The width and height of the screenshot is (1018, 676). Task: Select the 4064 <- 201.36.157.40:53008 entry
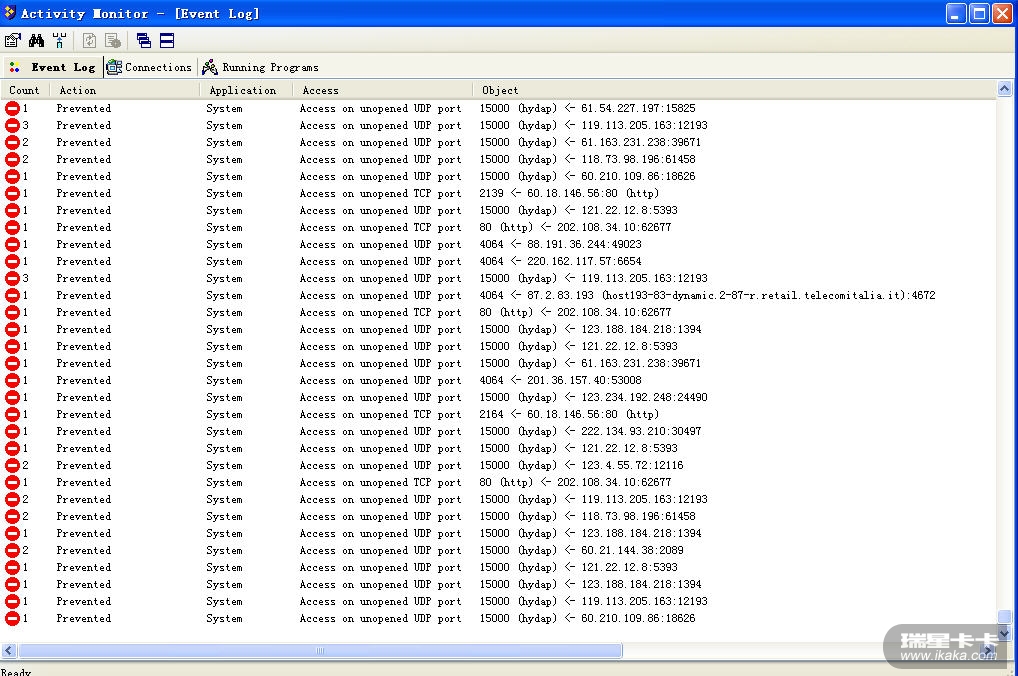(560, 381)
